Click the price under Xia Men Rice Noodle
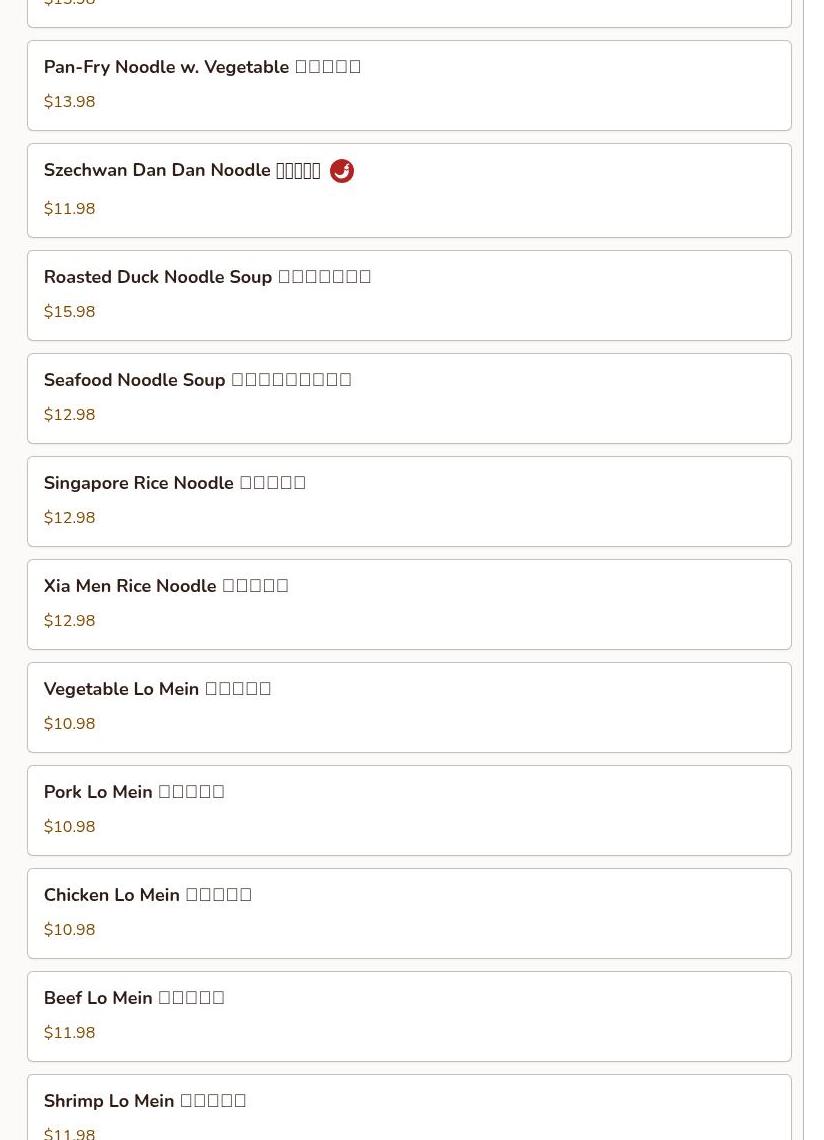 tap(70, 621)
